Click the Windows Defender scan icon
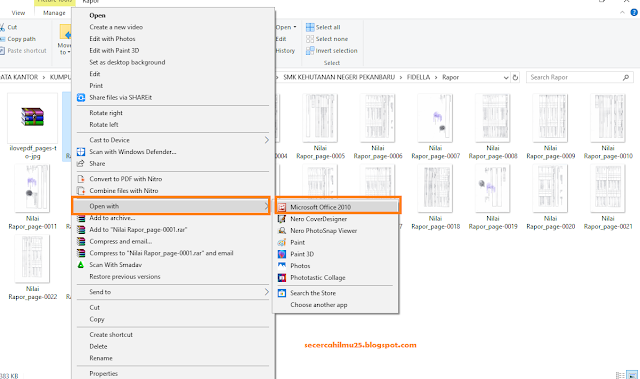Image resolution: width=640 pixels, height=379 pixels. [81, 152]
